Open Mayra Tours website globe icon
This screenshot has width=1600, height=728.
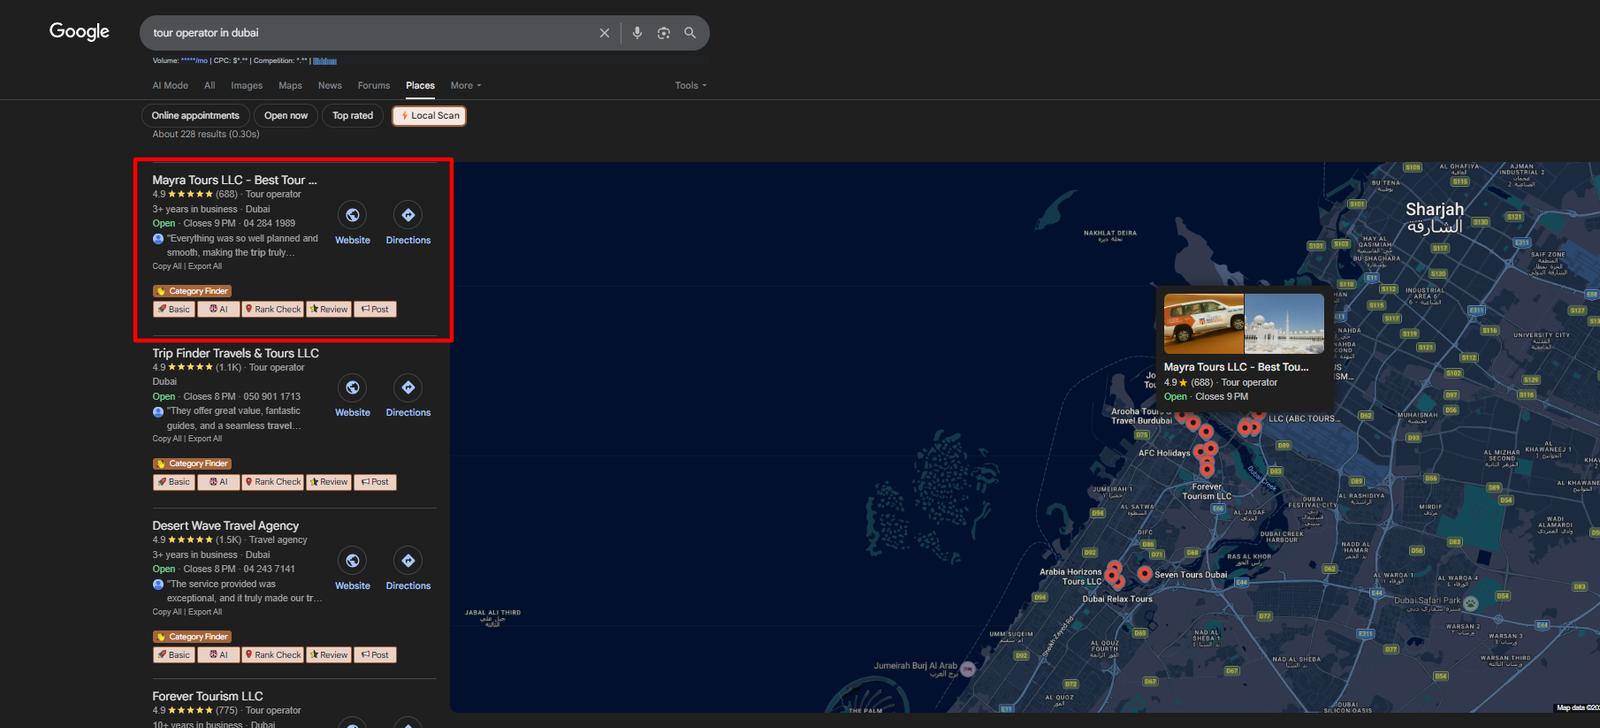click(x=352, y=215)
